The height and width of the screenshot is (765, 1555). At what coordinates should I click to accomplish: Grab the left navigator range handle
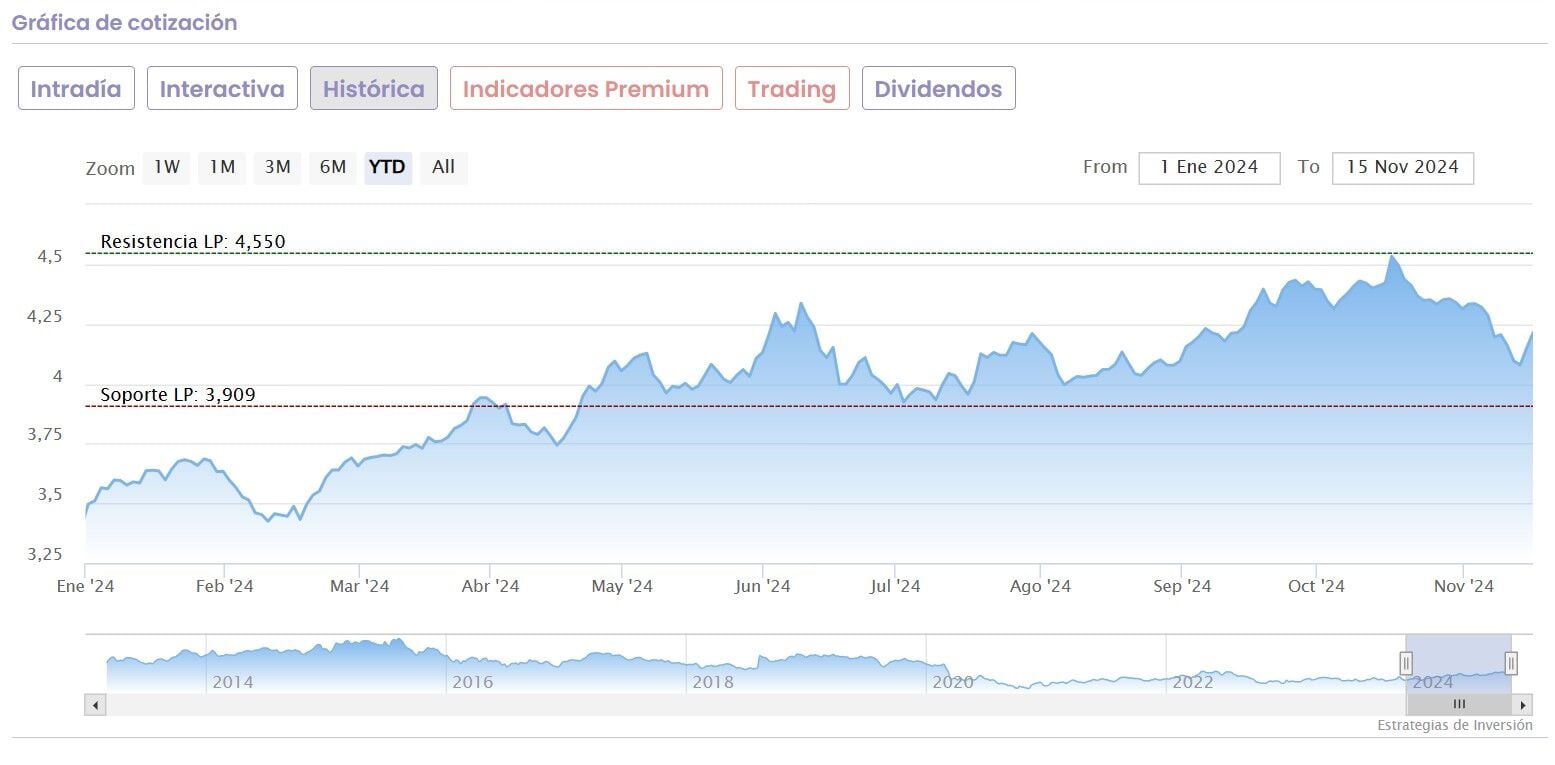1406,663
